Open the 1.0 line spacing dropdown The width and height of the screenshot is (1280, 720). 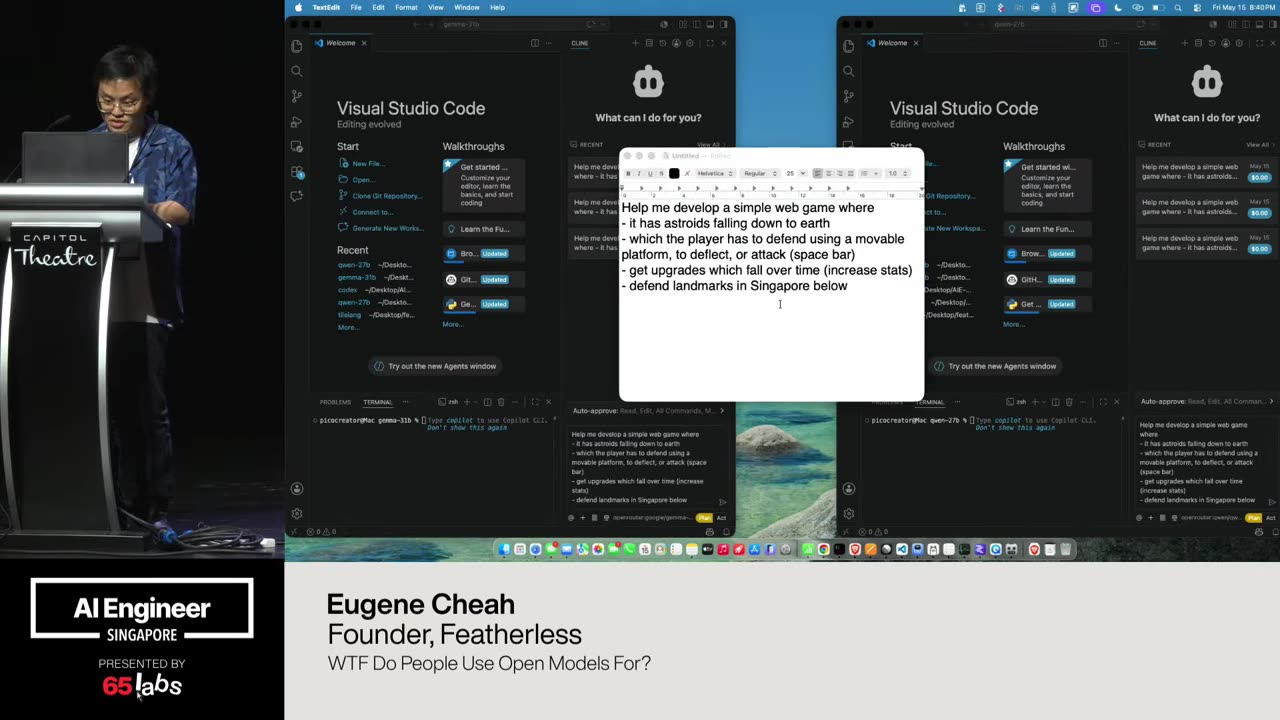(897, 173)
